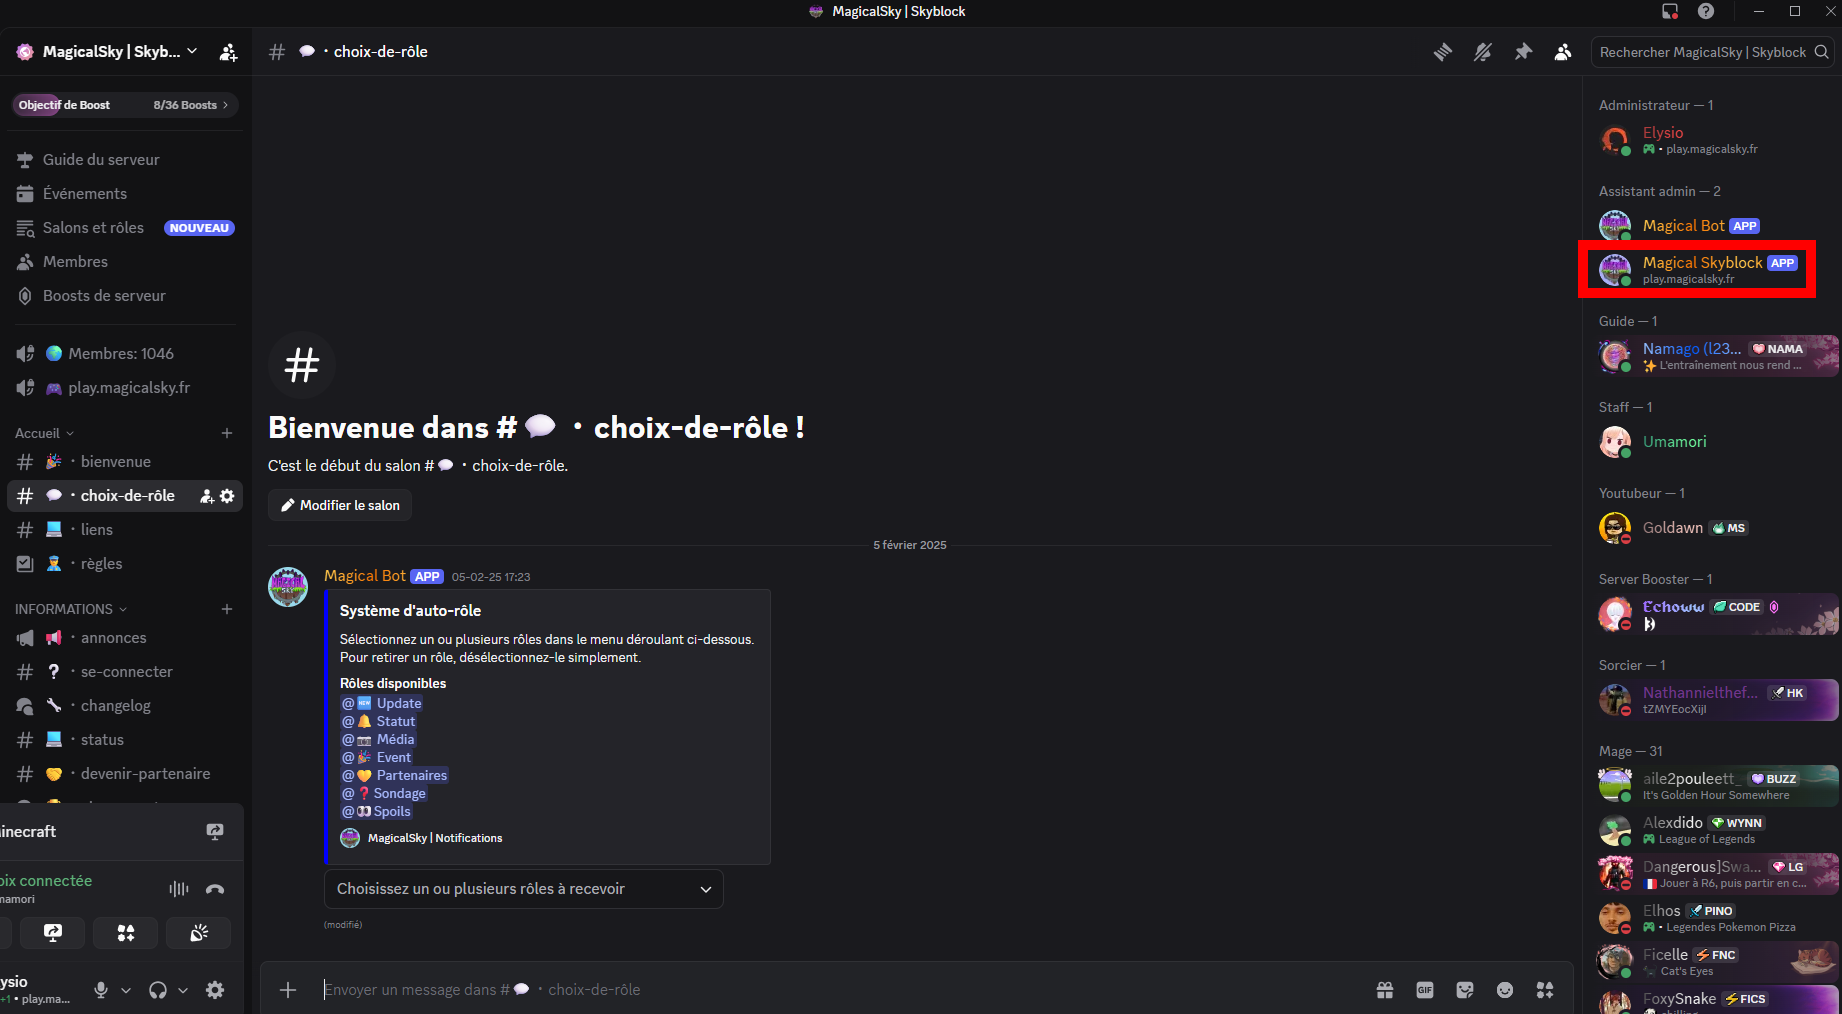
Task: Start an activity button in voice panel
Action: click(x=126, y=933)
